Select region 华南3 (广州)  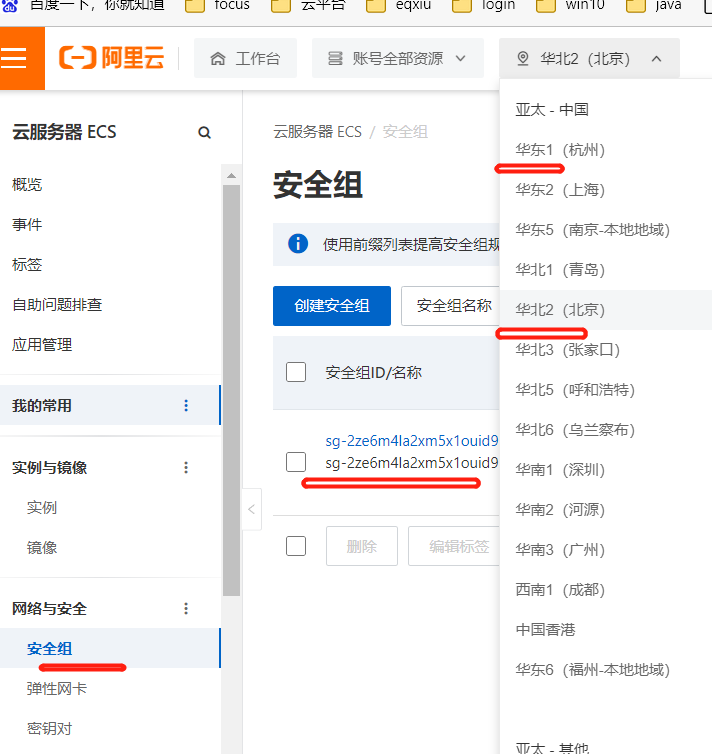coord(560,550)
